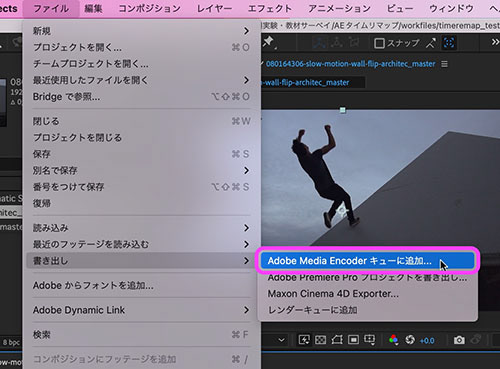Select the Puppet Pin tool icon
The image size is (500, 369).
(x=268, y=43)
